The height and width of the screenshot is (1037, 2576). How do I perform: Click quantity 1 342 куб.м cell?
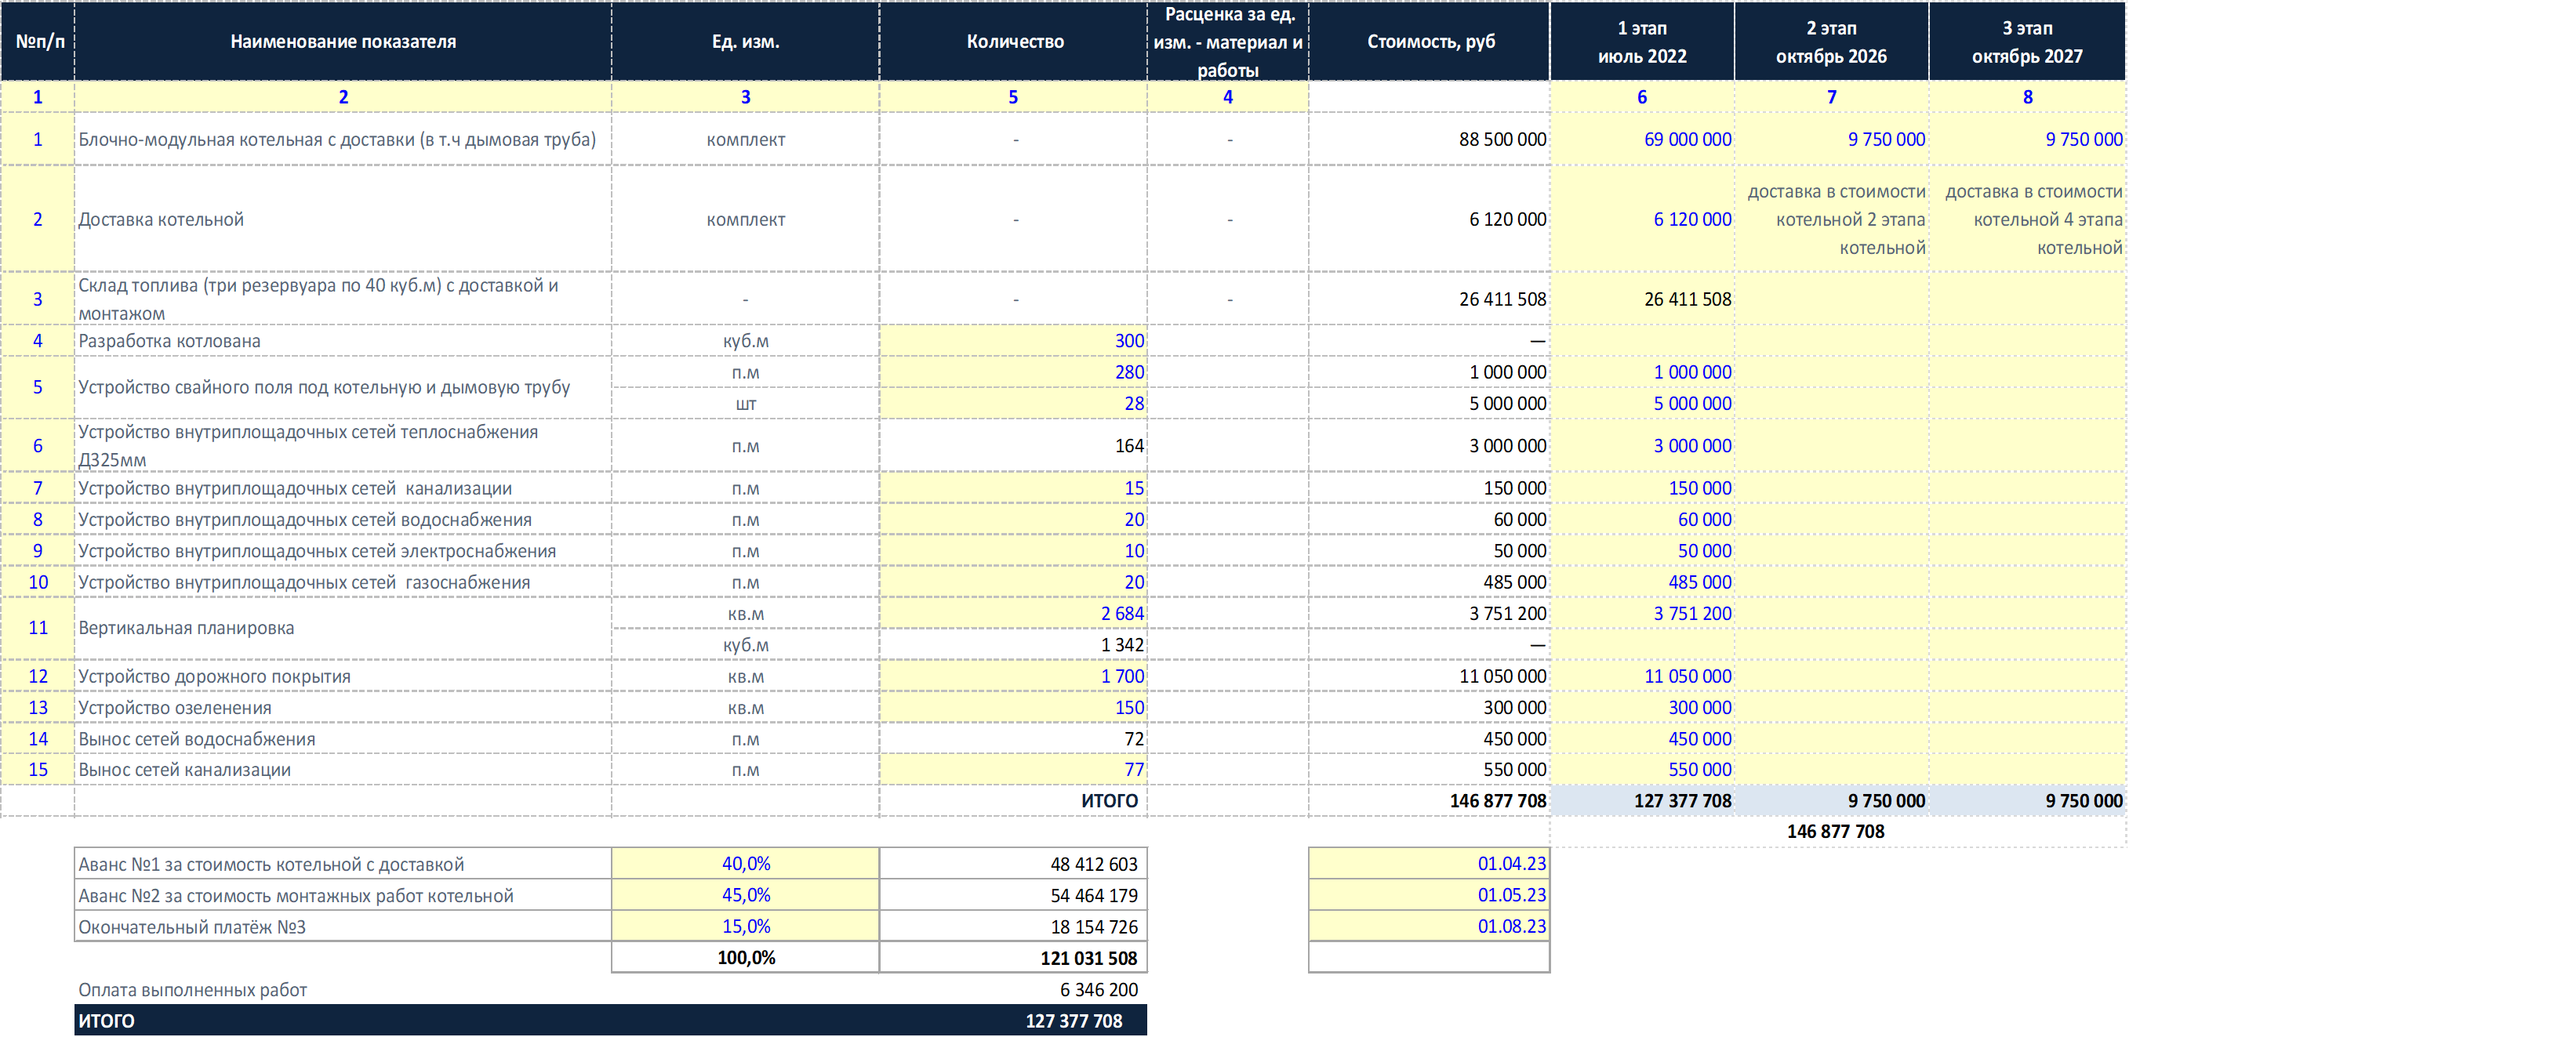coord(1014,645)
